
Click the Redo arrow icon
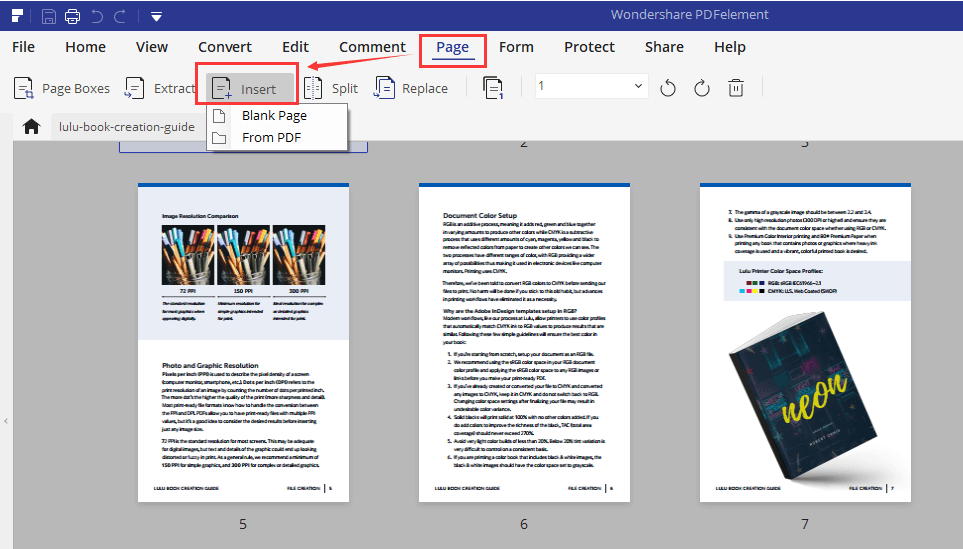tap(121, 16)
